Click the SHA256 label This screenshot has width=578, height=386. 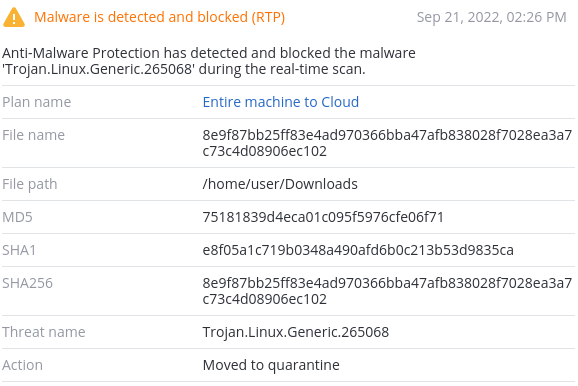[28, 283]
